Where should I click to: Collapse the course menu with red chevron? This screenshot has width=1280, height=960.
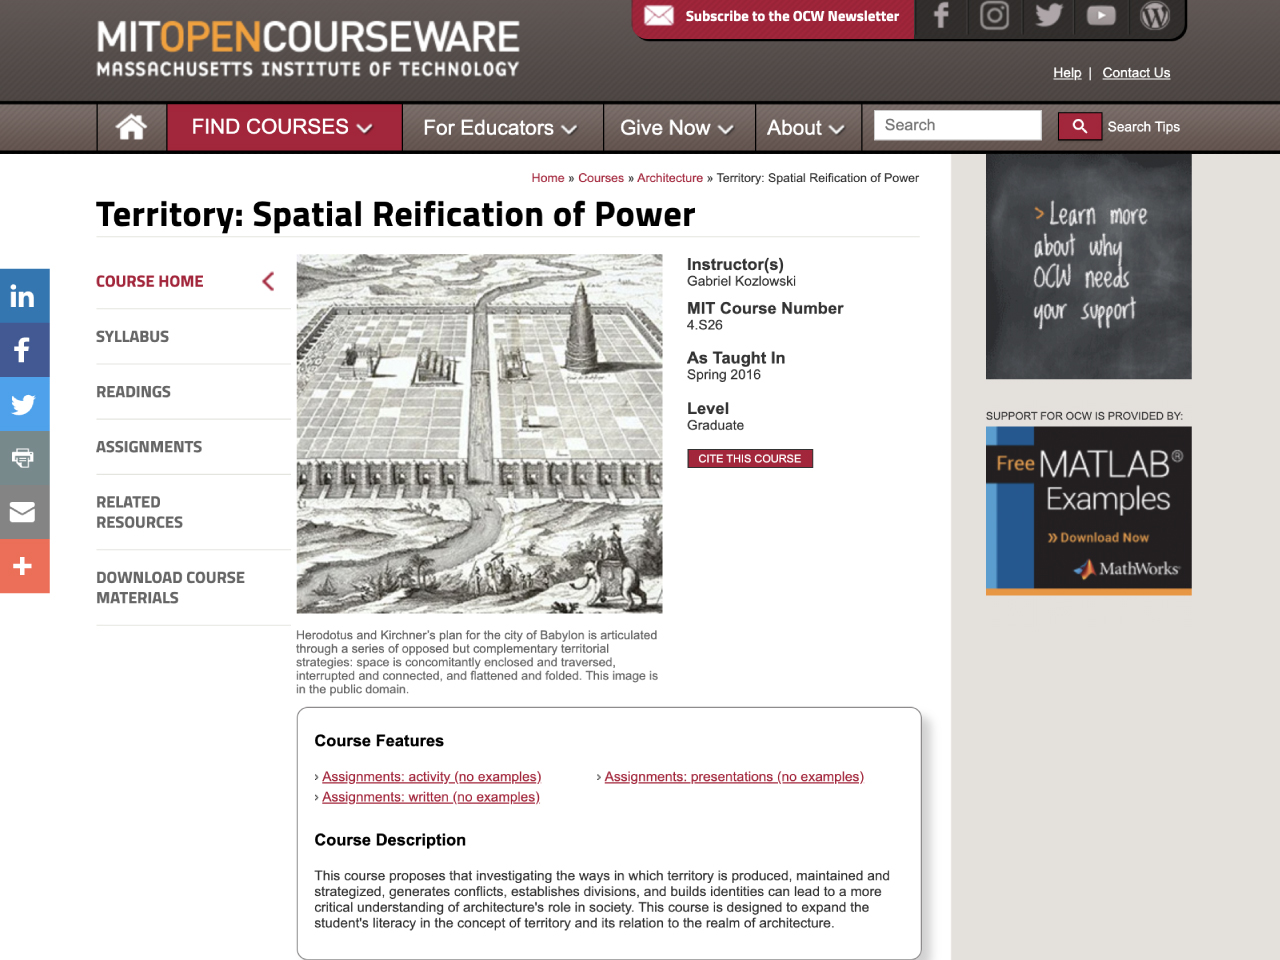point(268,281)
